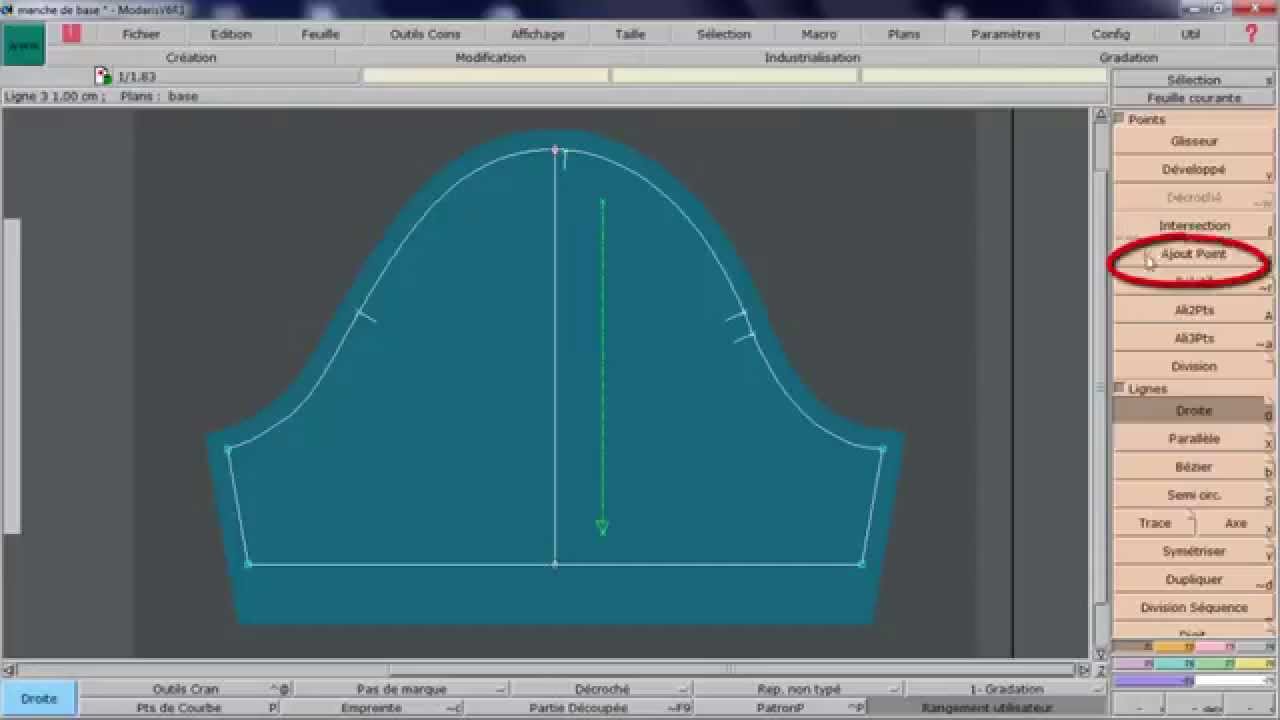Open the Fichier menu
The image size is (1280, 720).
pyautogui.click(x=141, y=34)
